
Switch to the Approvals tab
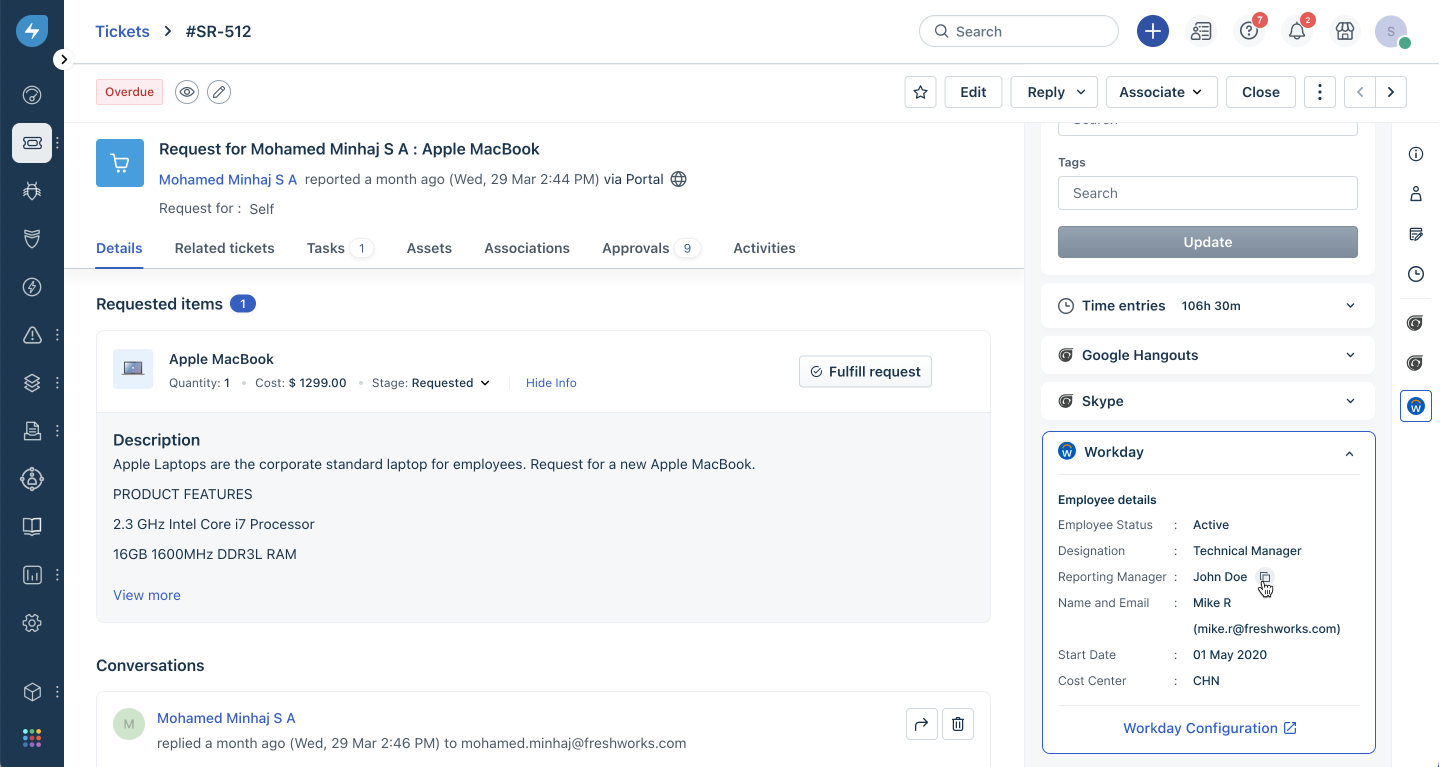click(651, 248)
